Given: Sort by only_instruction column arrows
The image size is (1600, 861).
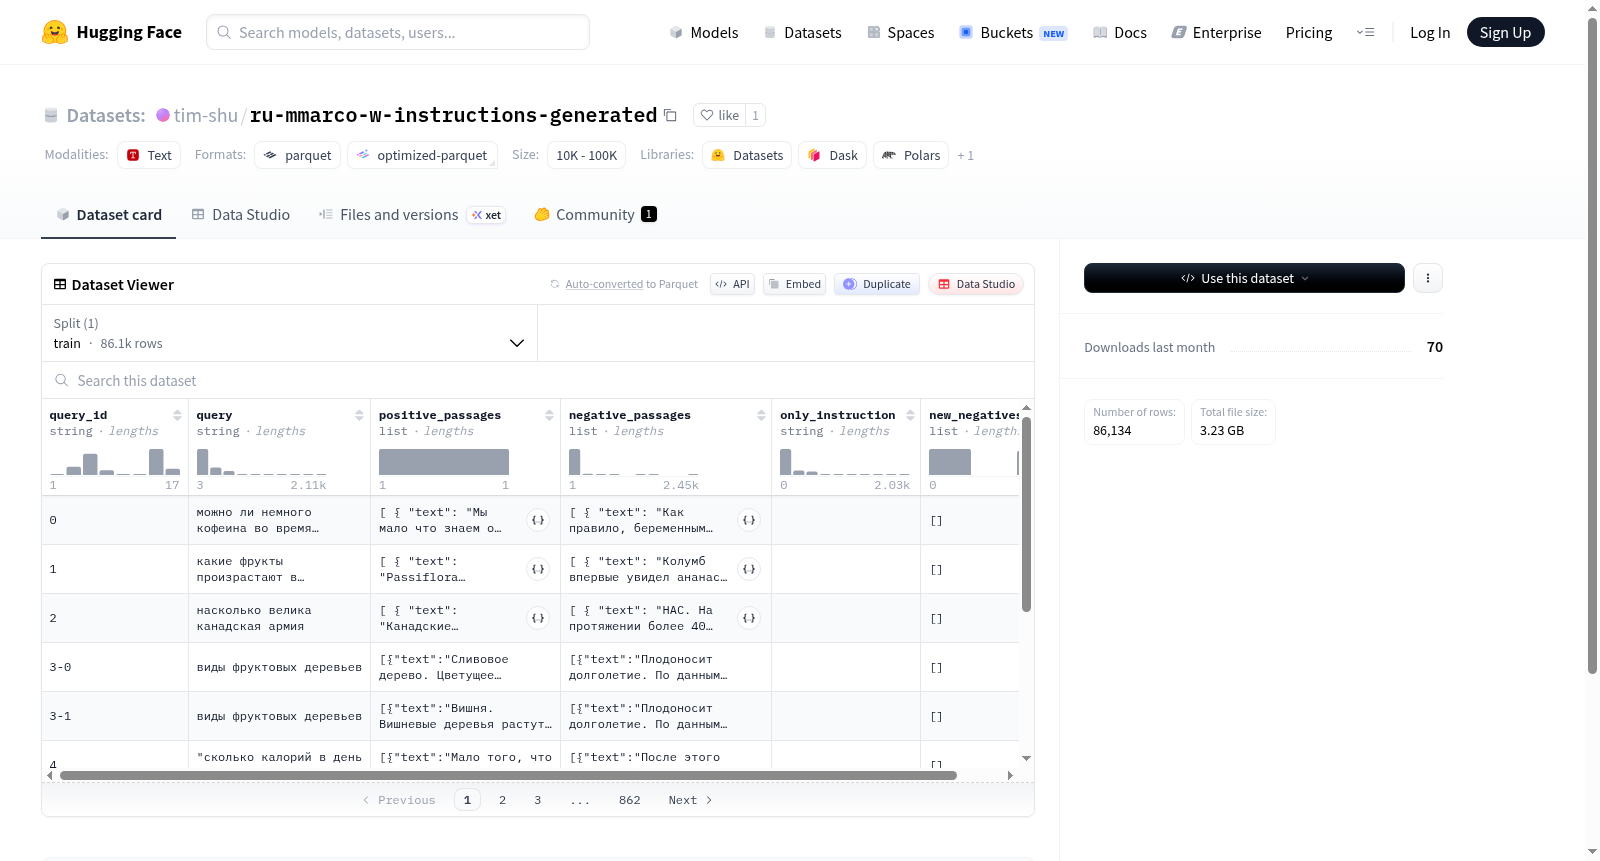Looking at the screenshot, I should click(910, 415).
